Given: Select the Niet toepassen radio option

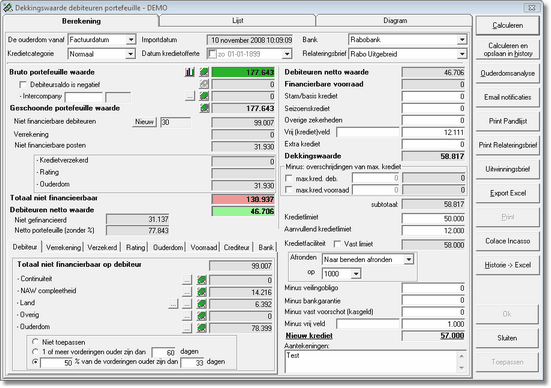Looking at the screenshot, I should [35, 342].
